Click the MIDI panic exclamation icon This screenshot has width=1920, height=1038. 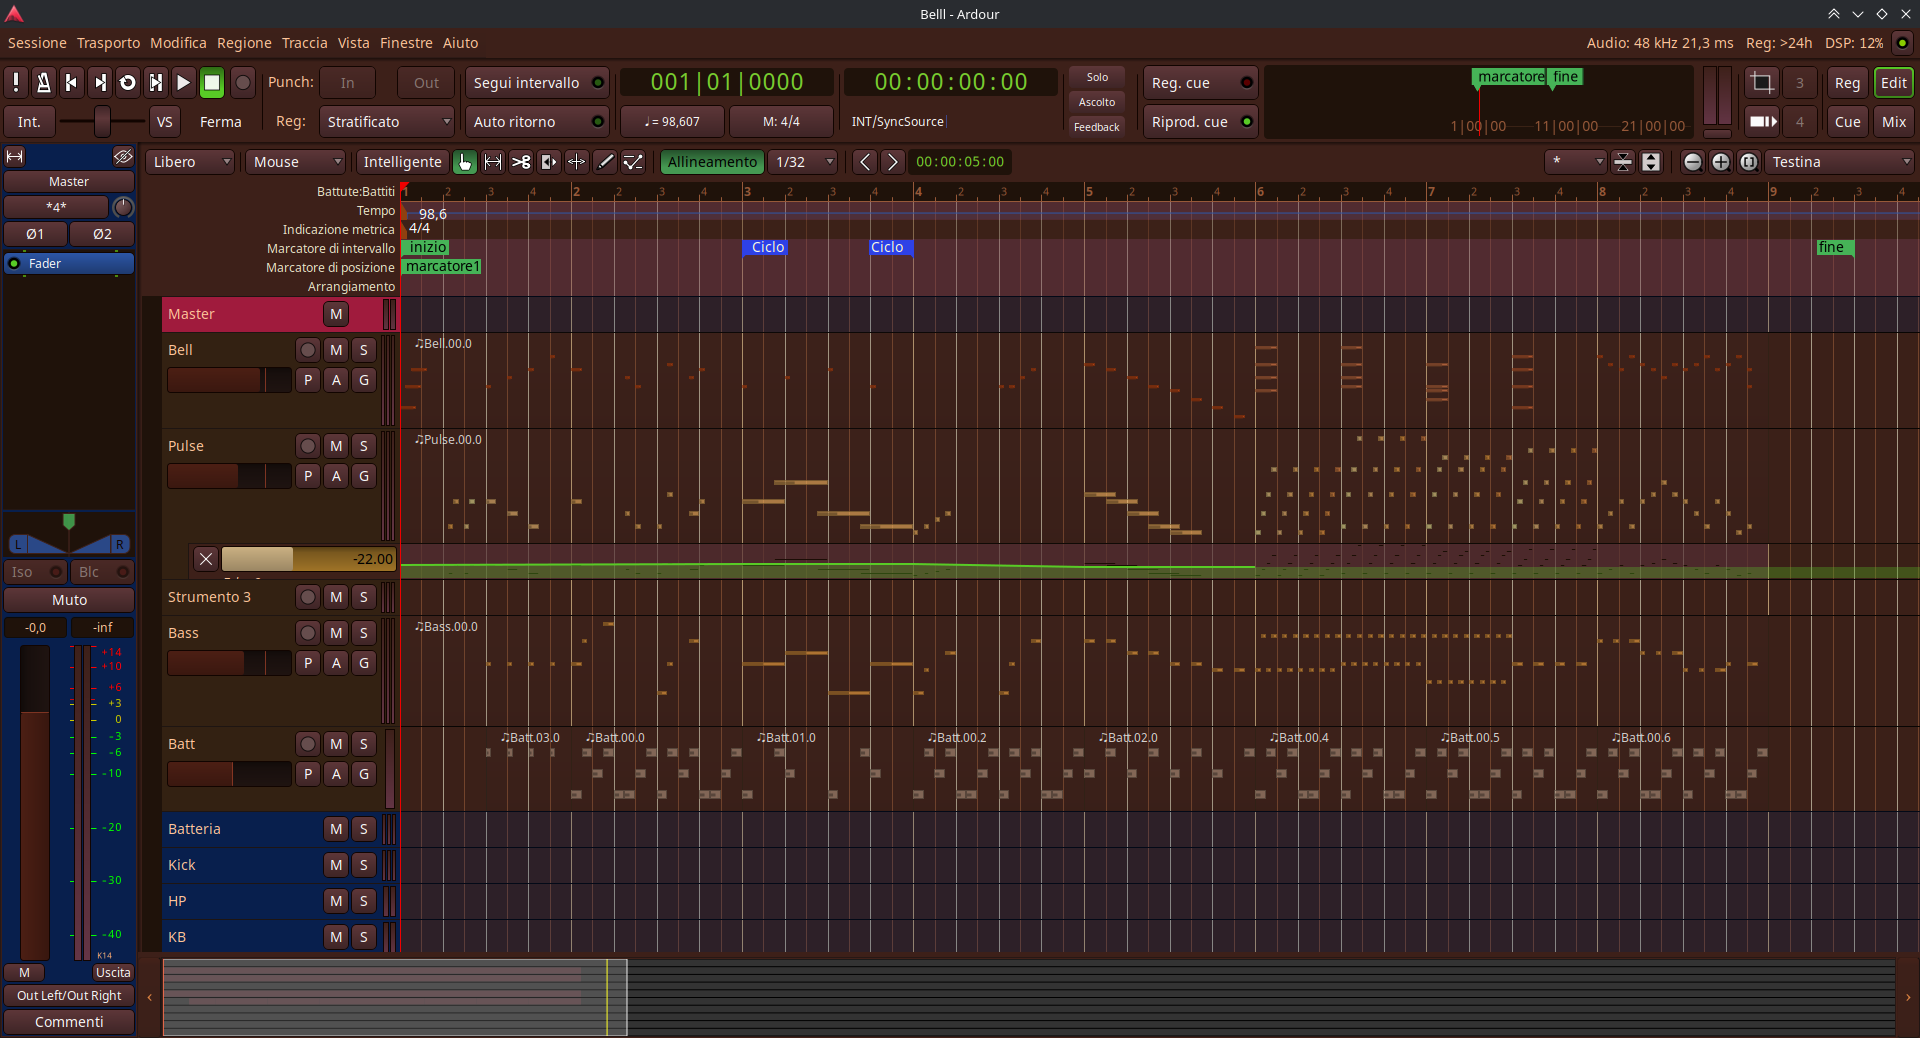16,83
